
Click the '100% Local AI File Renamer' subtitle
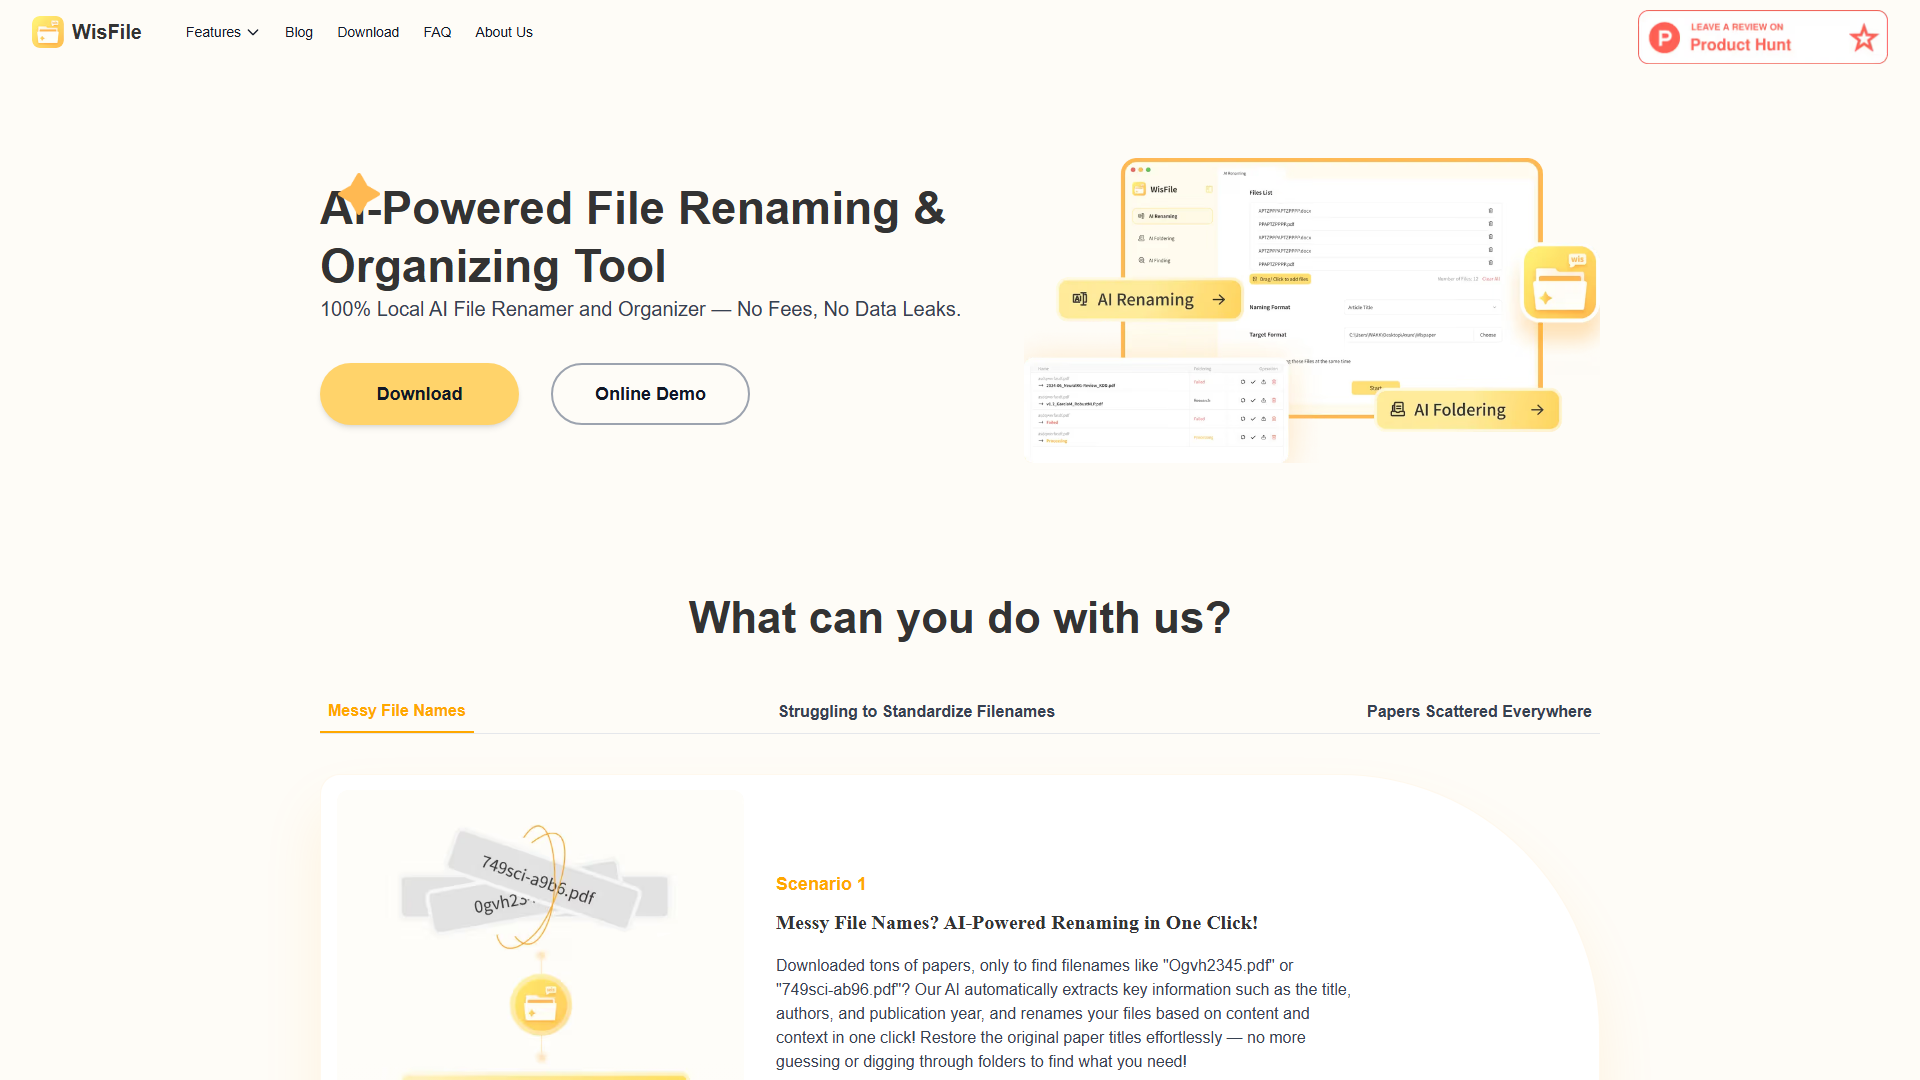pyautogui.click(x=641, y=309)
